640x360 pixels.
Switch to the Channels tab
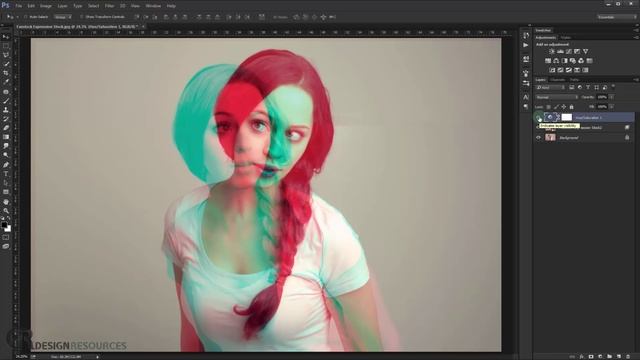557,80
